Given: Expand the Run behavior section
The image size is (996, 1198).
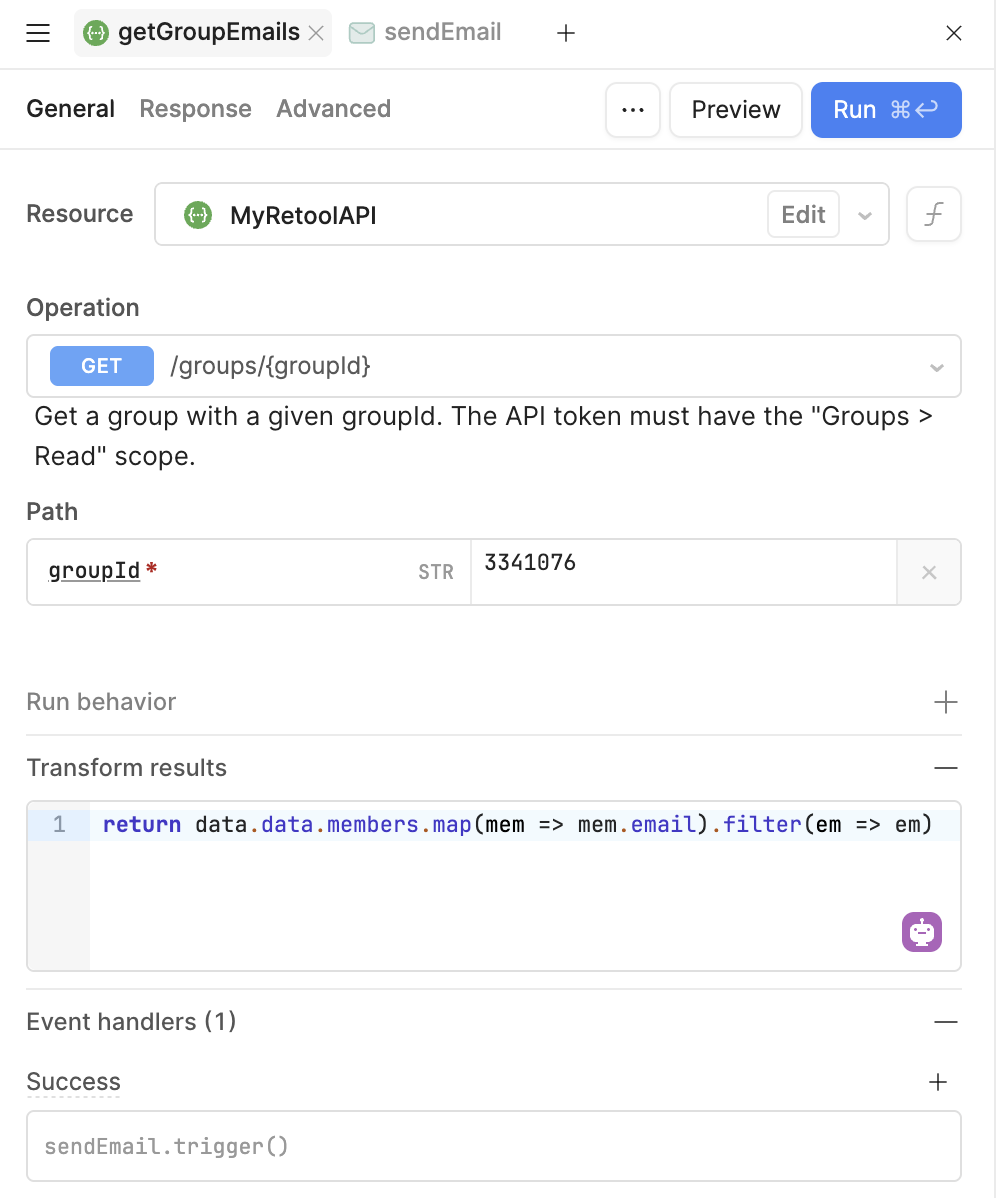Looking at the screenshot, I should click(x=945, y=702).
